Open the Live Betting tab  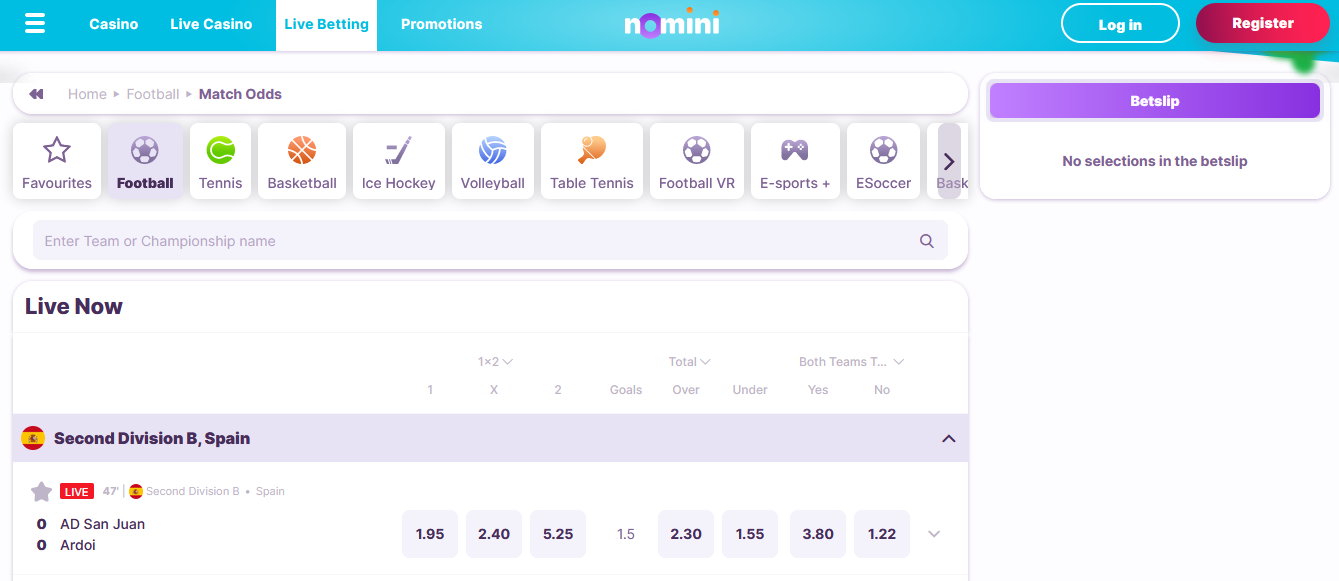point(327,25)
